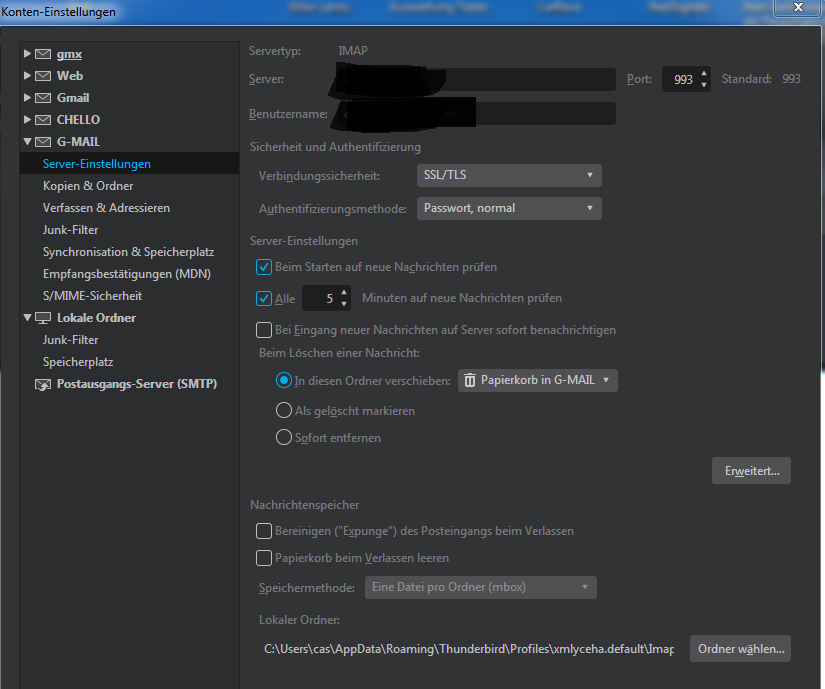825x689 pixels.
Task: Click the Web account envelope icon
Action: 43,76
